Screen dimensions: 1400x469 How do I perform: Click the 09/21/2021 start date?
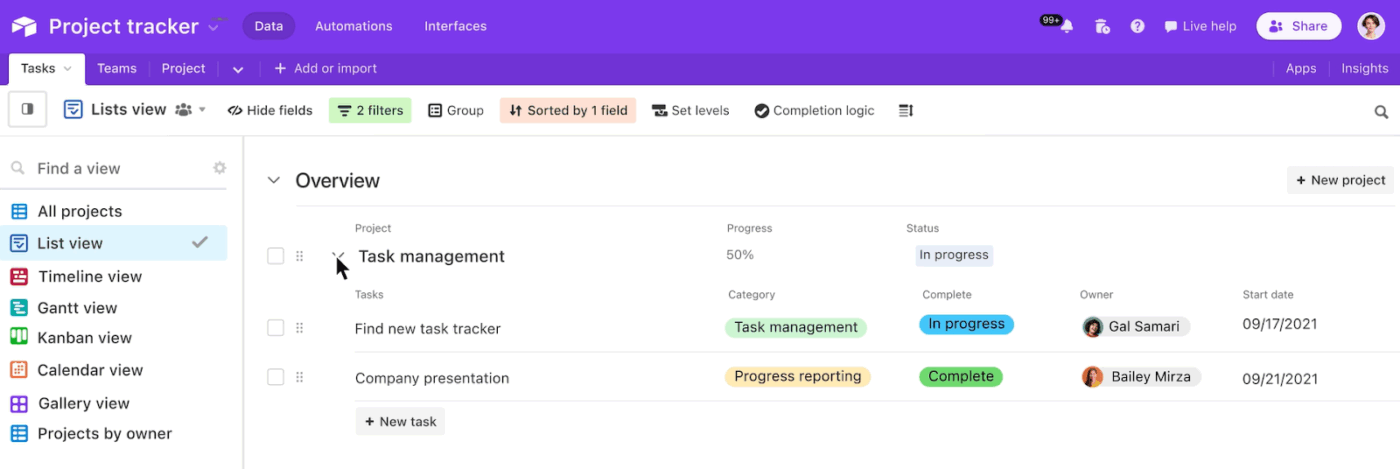click(x=1279, y=379)
